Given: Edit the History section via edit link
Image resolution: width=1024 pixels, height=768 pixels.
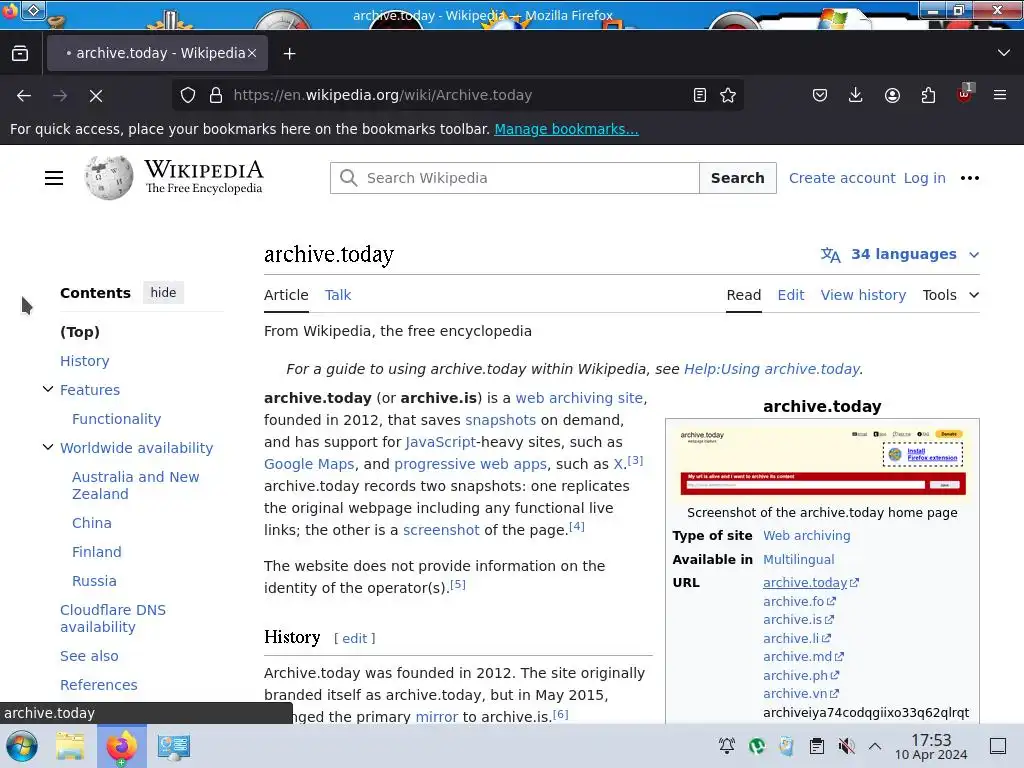Looking at the screenshot, I should [x=355, y=639].
